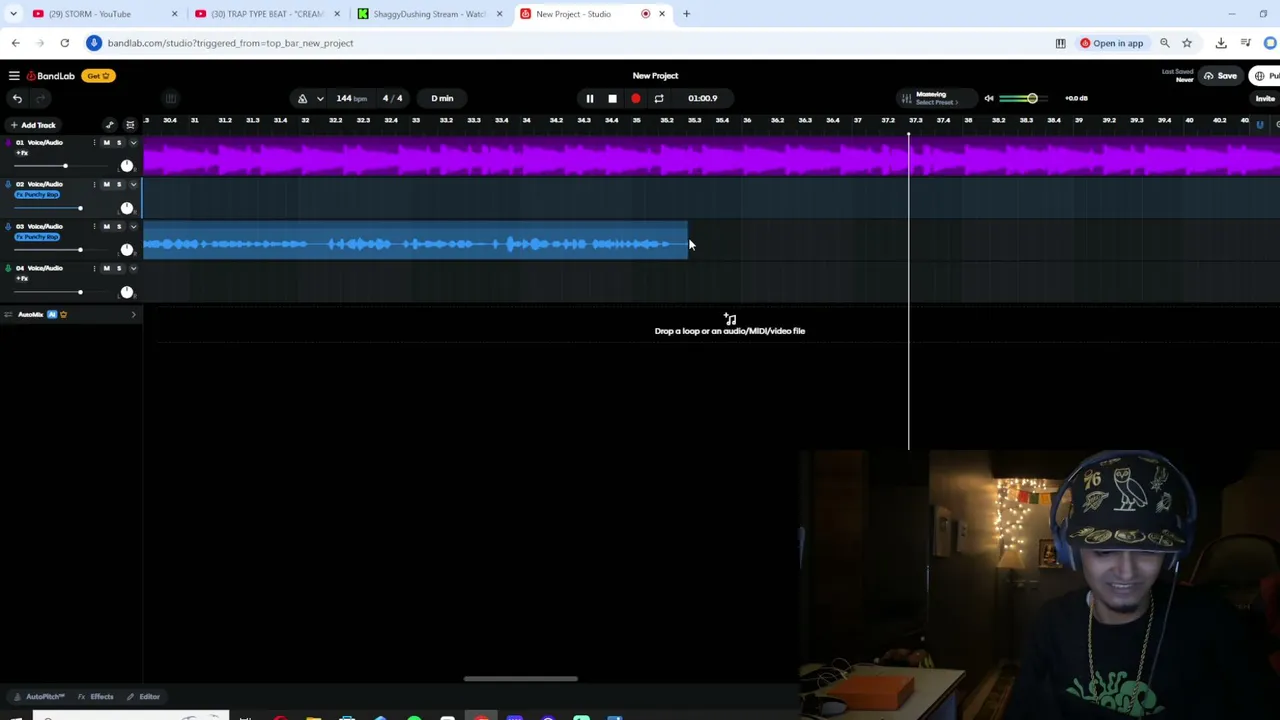Toggle the magnet snap icon on timeline
Viewport: 1280px width, 720px height.
click(1260, 125)
